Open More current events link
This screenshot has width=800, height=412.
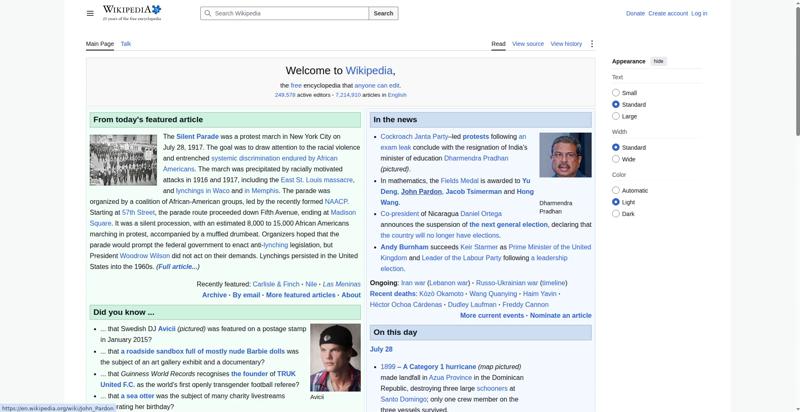(492, 316)
